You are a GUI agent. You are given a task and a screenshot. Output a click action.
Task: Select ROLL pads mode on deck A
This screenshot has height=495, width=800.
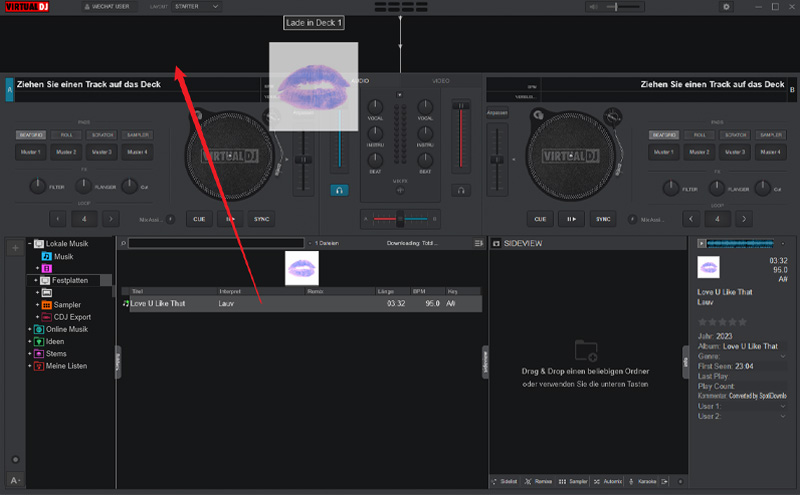click(66, 135)
